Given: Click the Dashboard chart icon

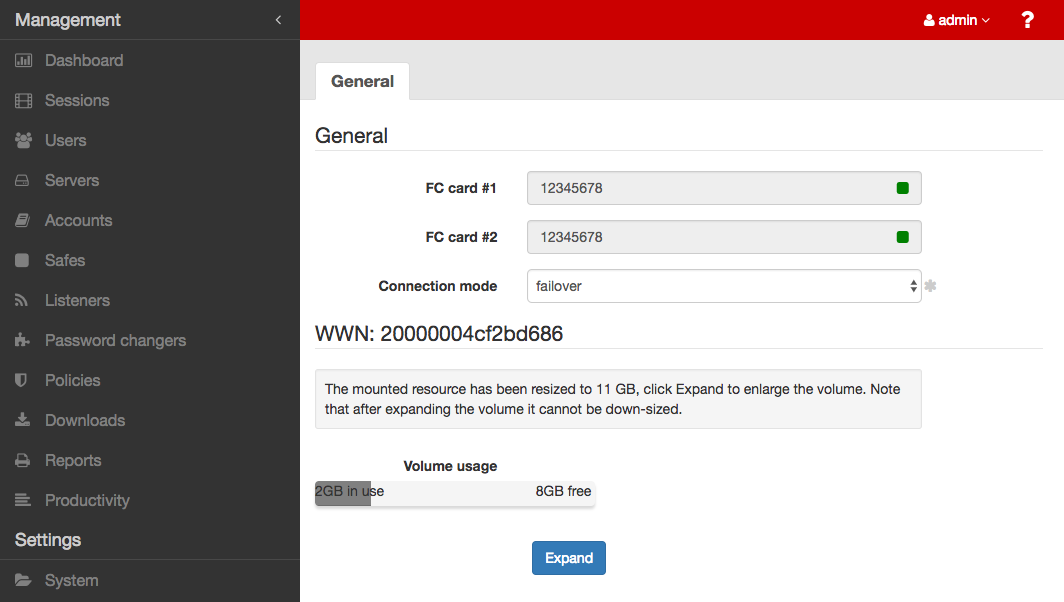Looking at the screenshot, I should (x=23, y=61).
